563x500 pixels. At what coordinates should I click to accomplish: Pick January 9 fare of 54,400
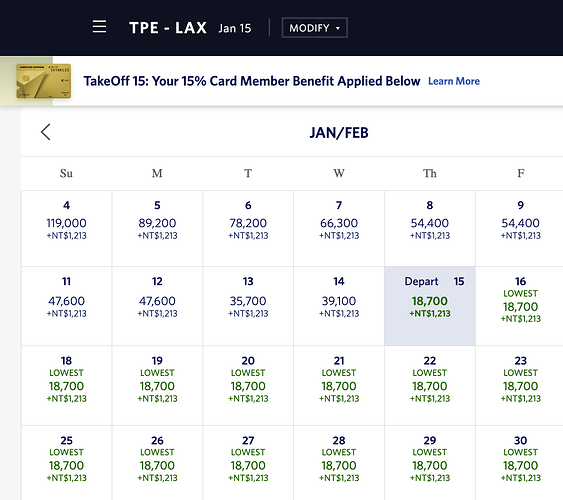click(x=520, y=228)
